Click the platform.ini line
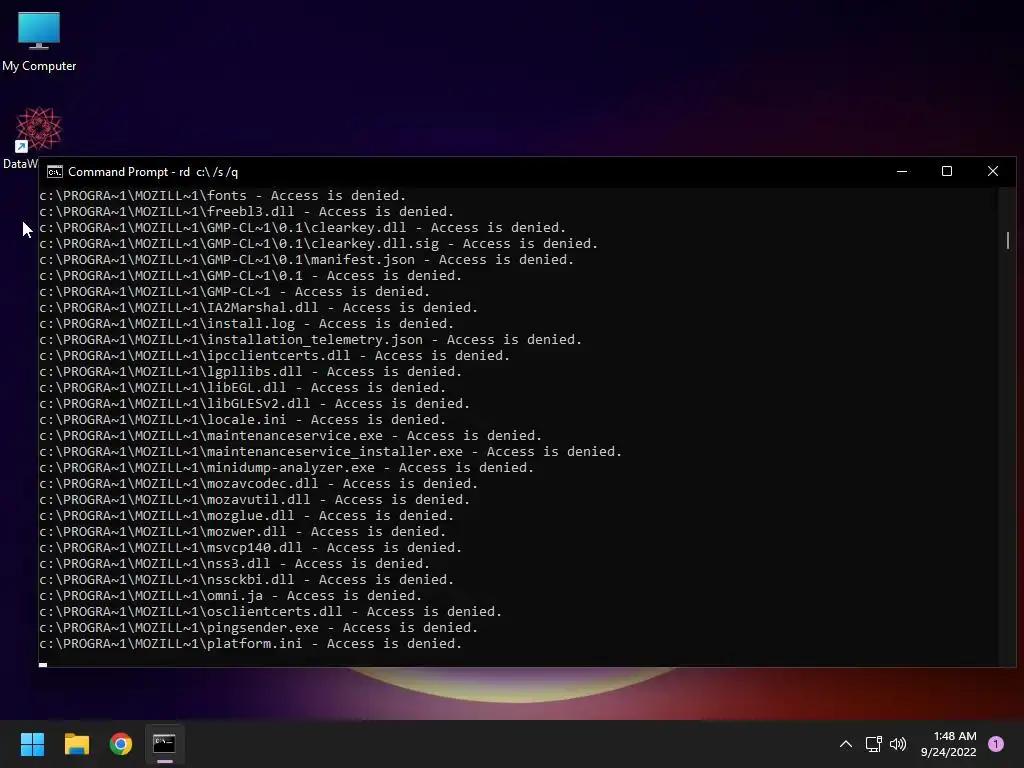 pyautogui.click(x=251, y=644)
